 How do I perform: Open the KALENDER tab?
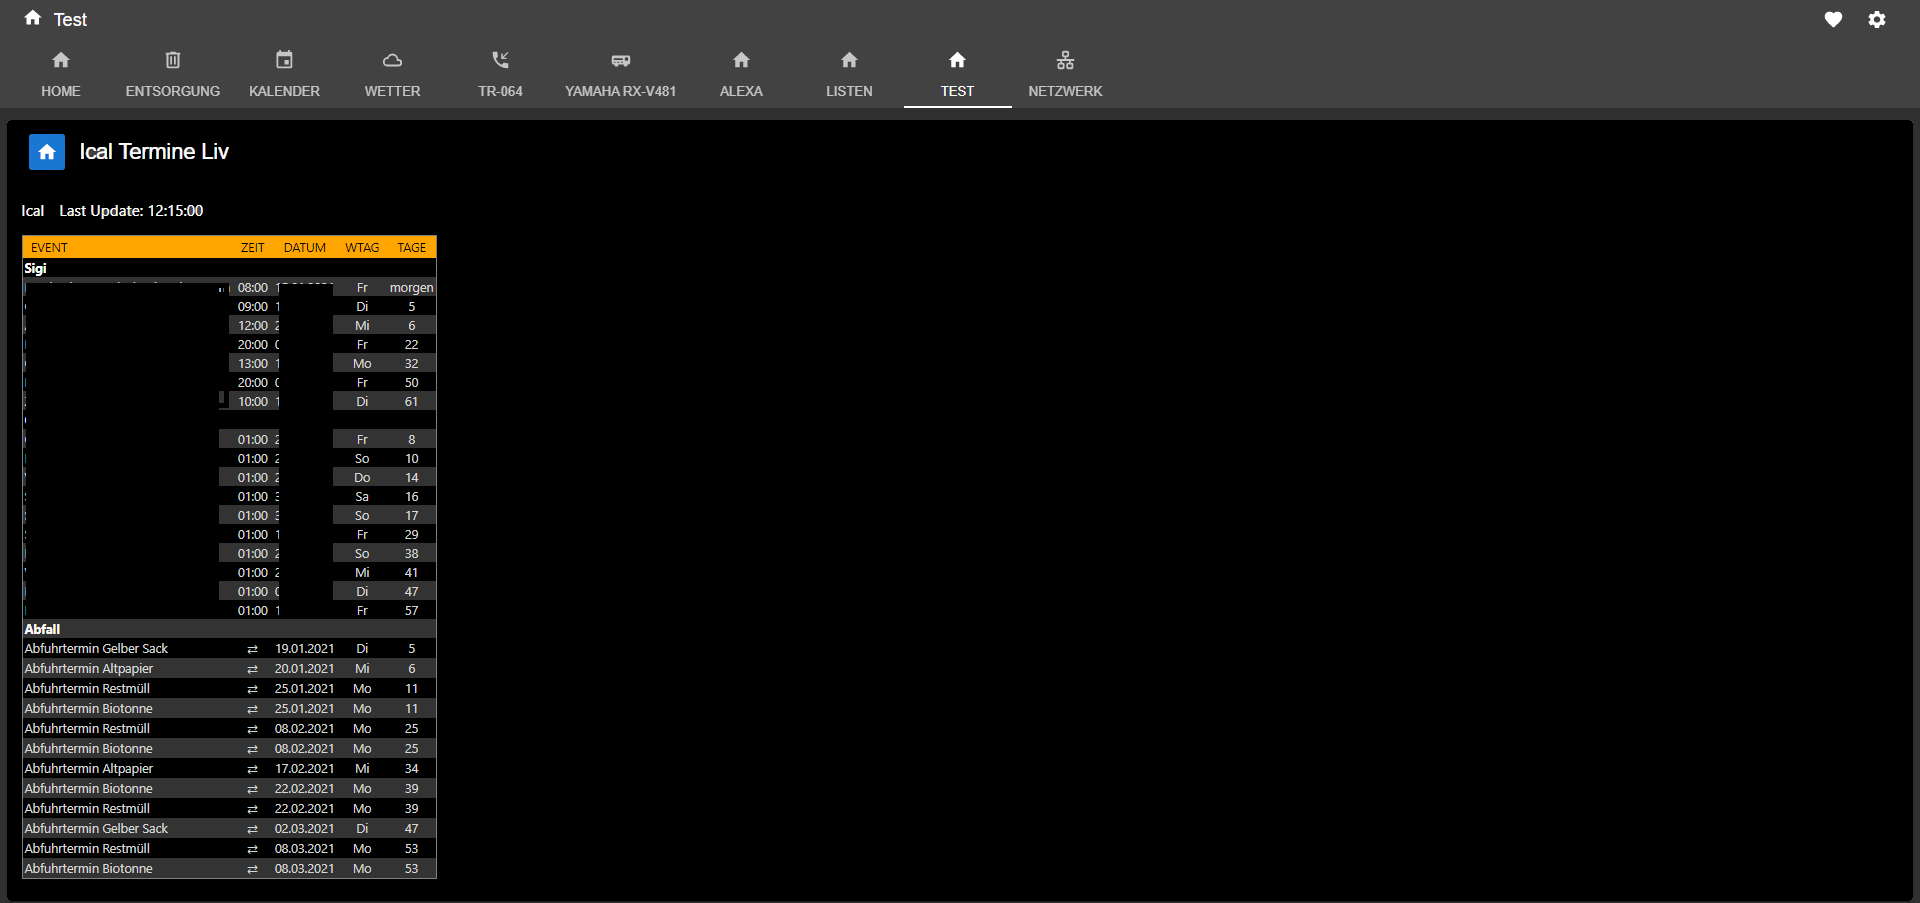284,74
